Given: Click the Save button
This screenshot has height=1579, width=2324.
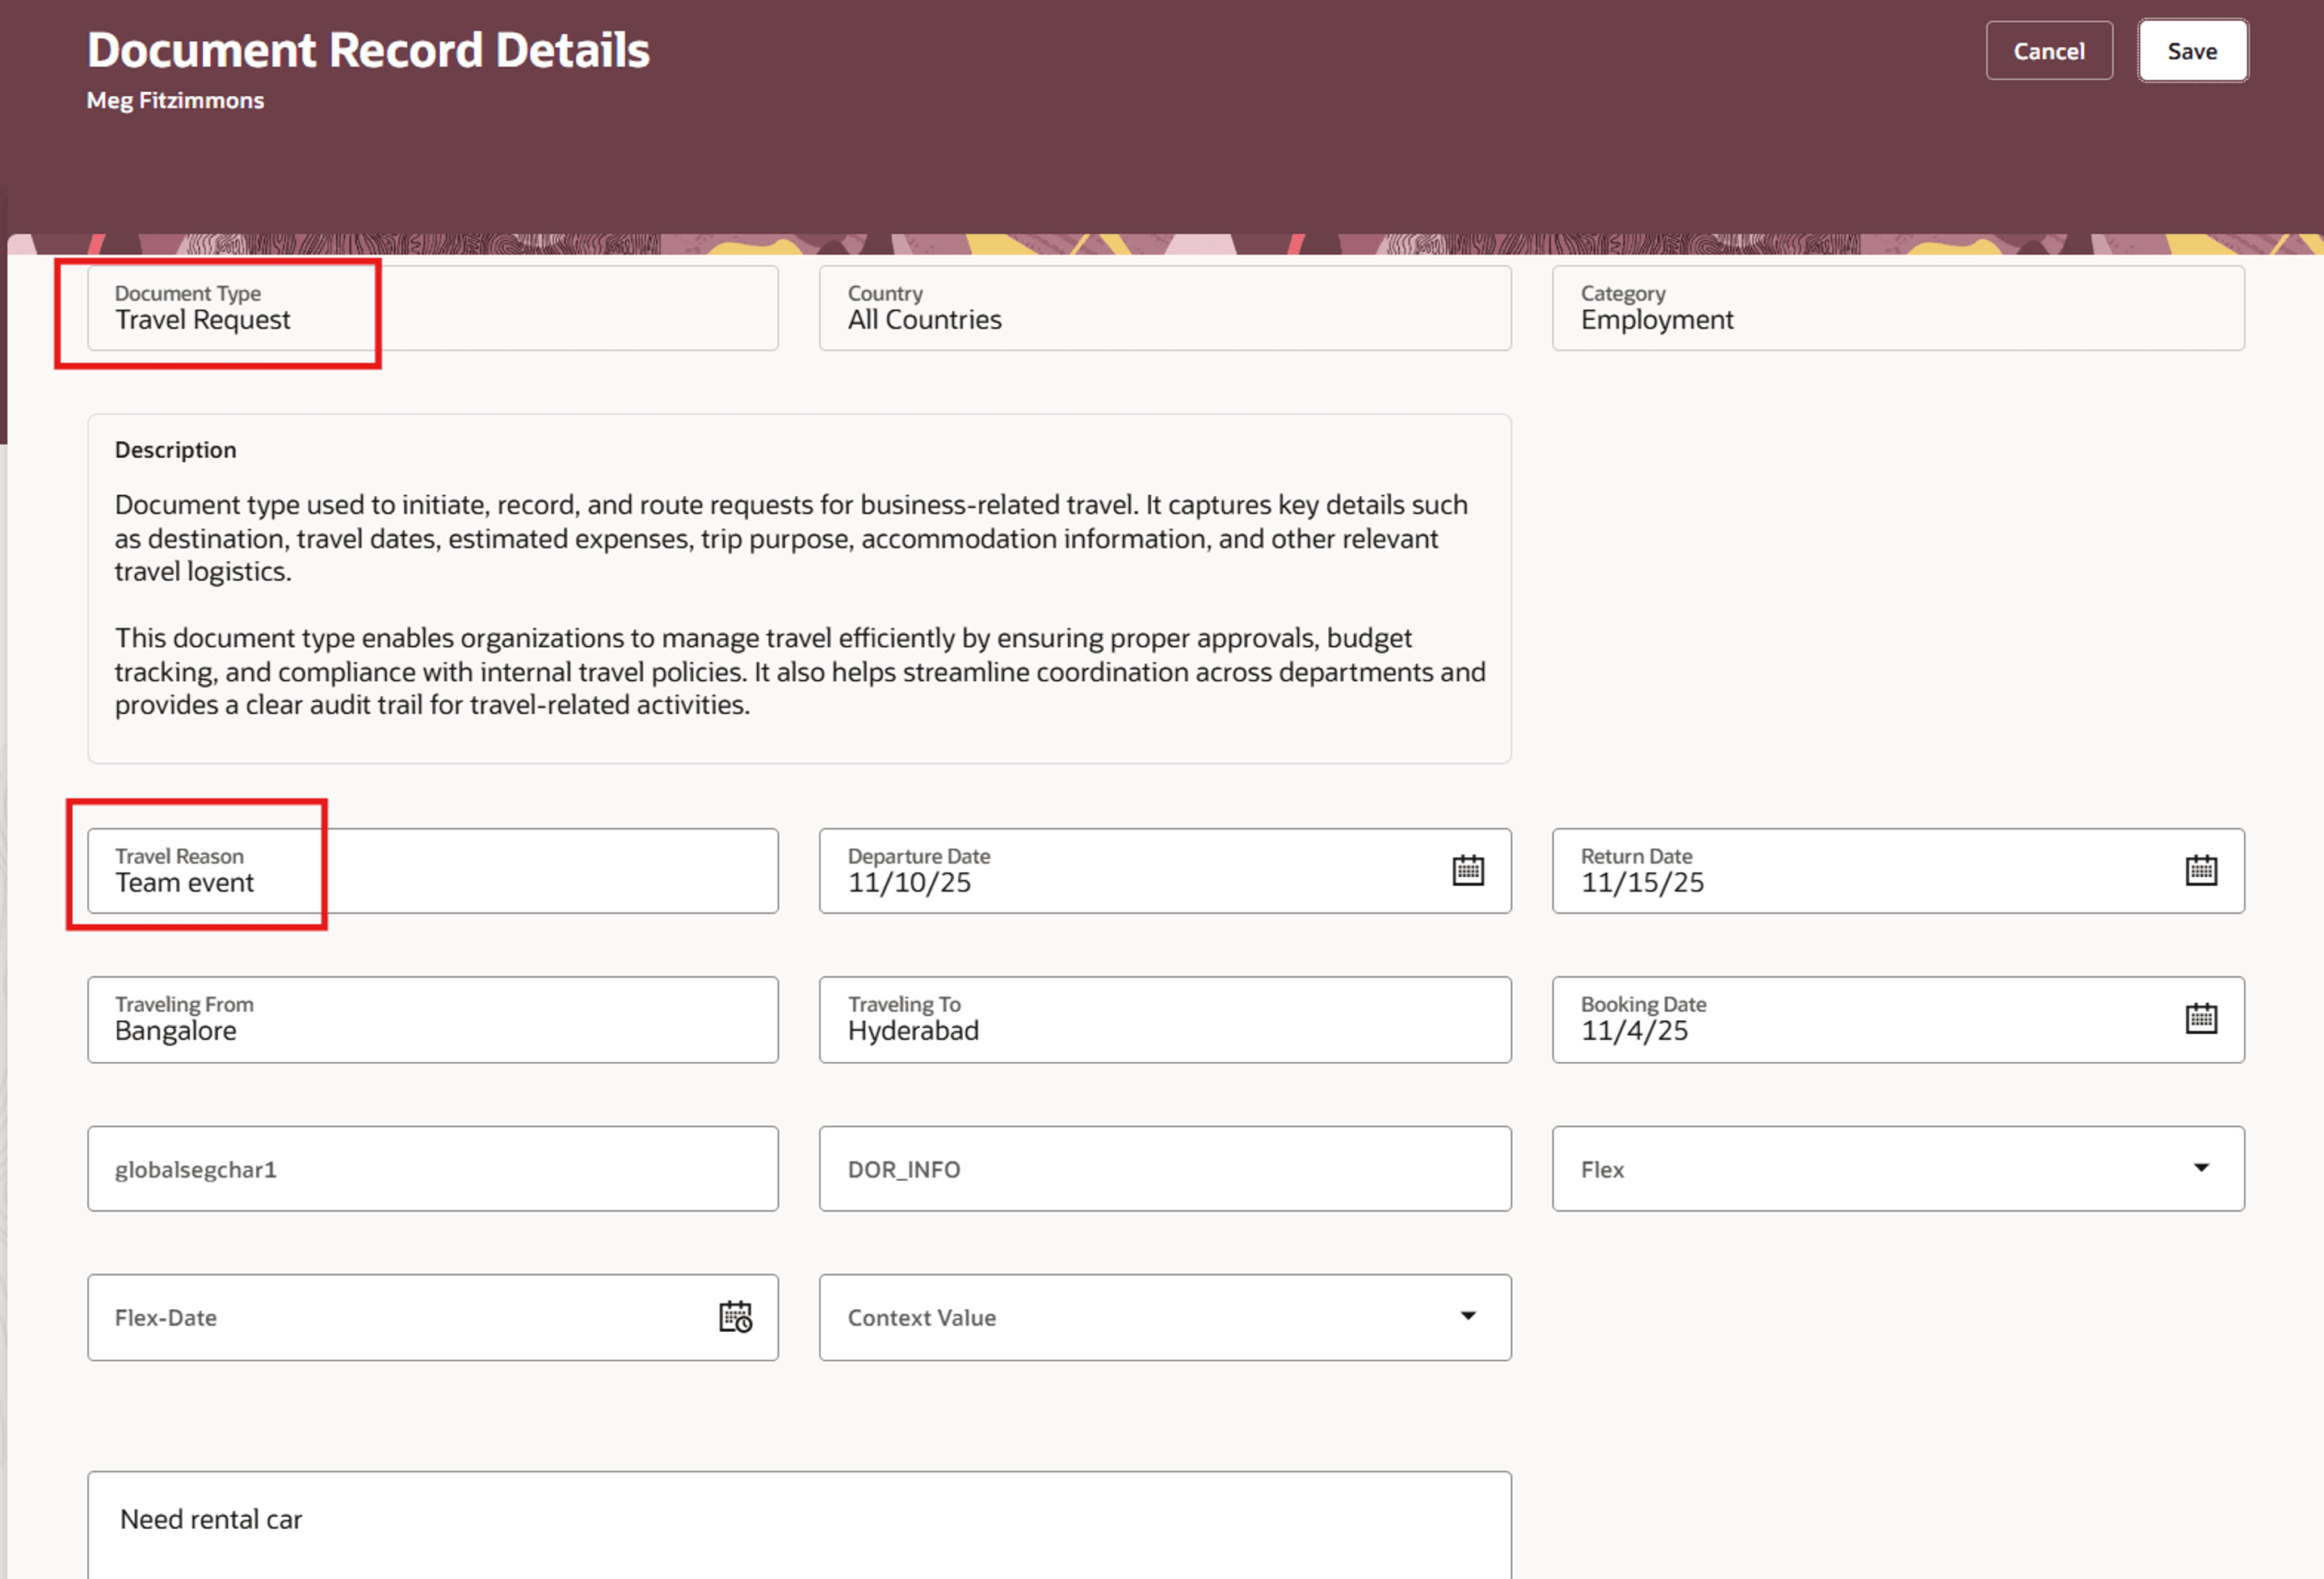Looking at the screenshot, I should (x=2192, y=50).
